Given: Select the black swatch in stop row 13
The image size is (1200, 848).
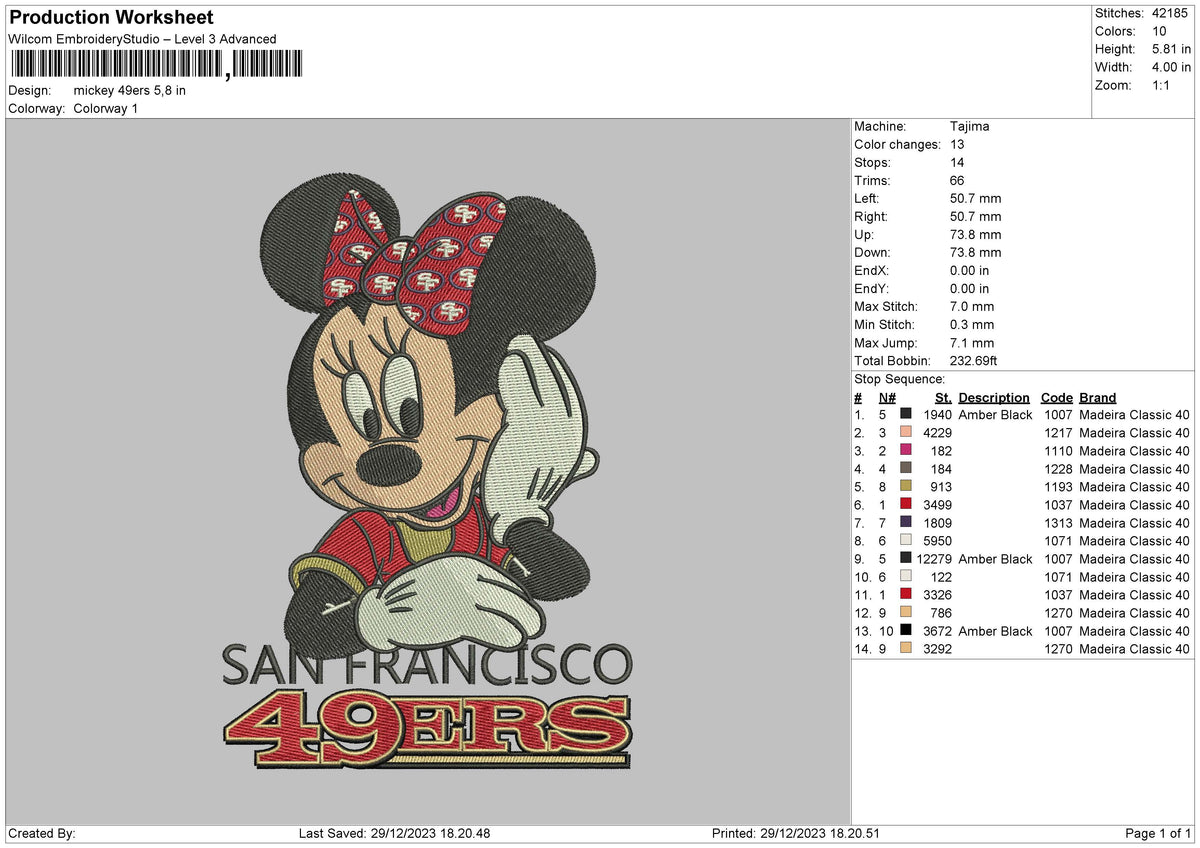Looking at the screenshot, I should (x=906, y=629).
